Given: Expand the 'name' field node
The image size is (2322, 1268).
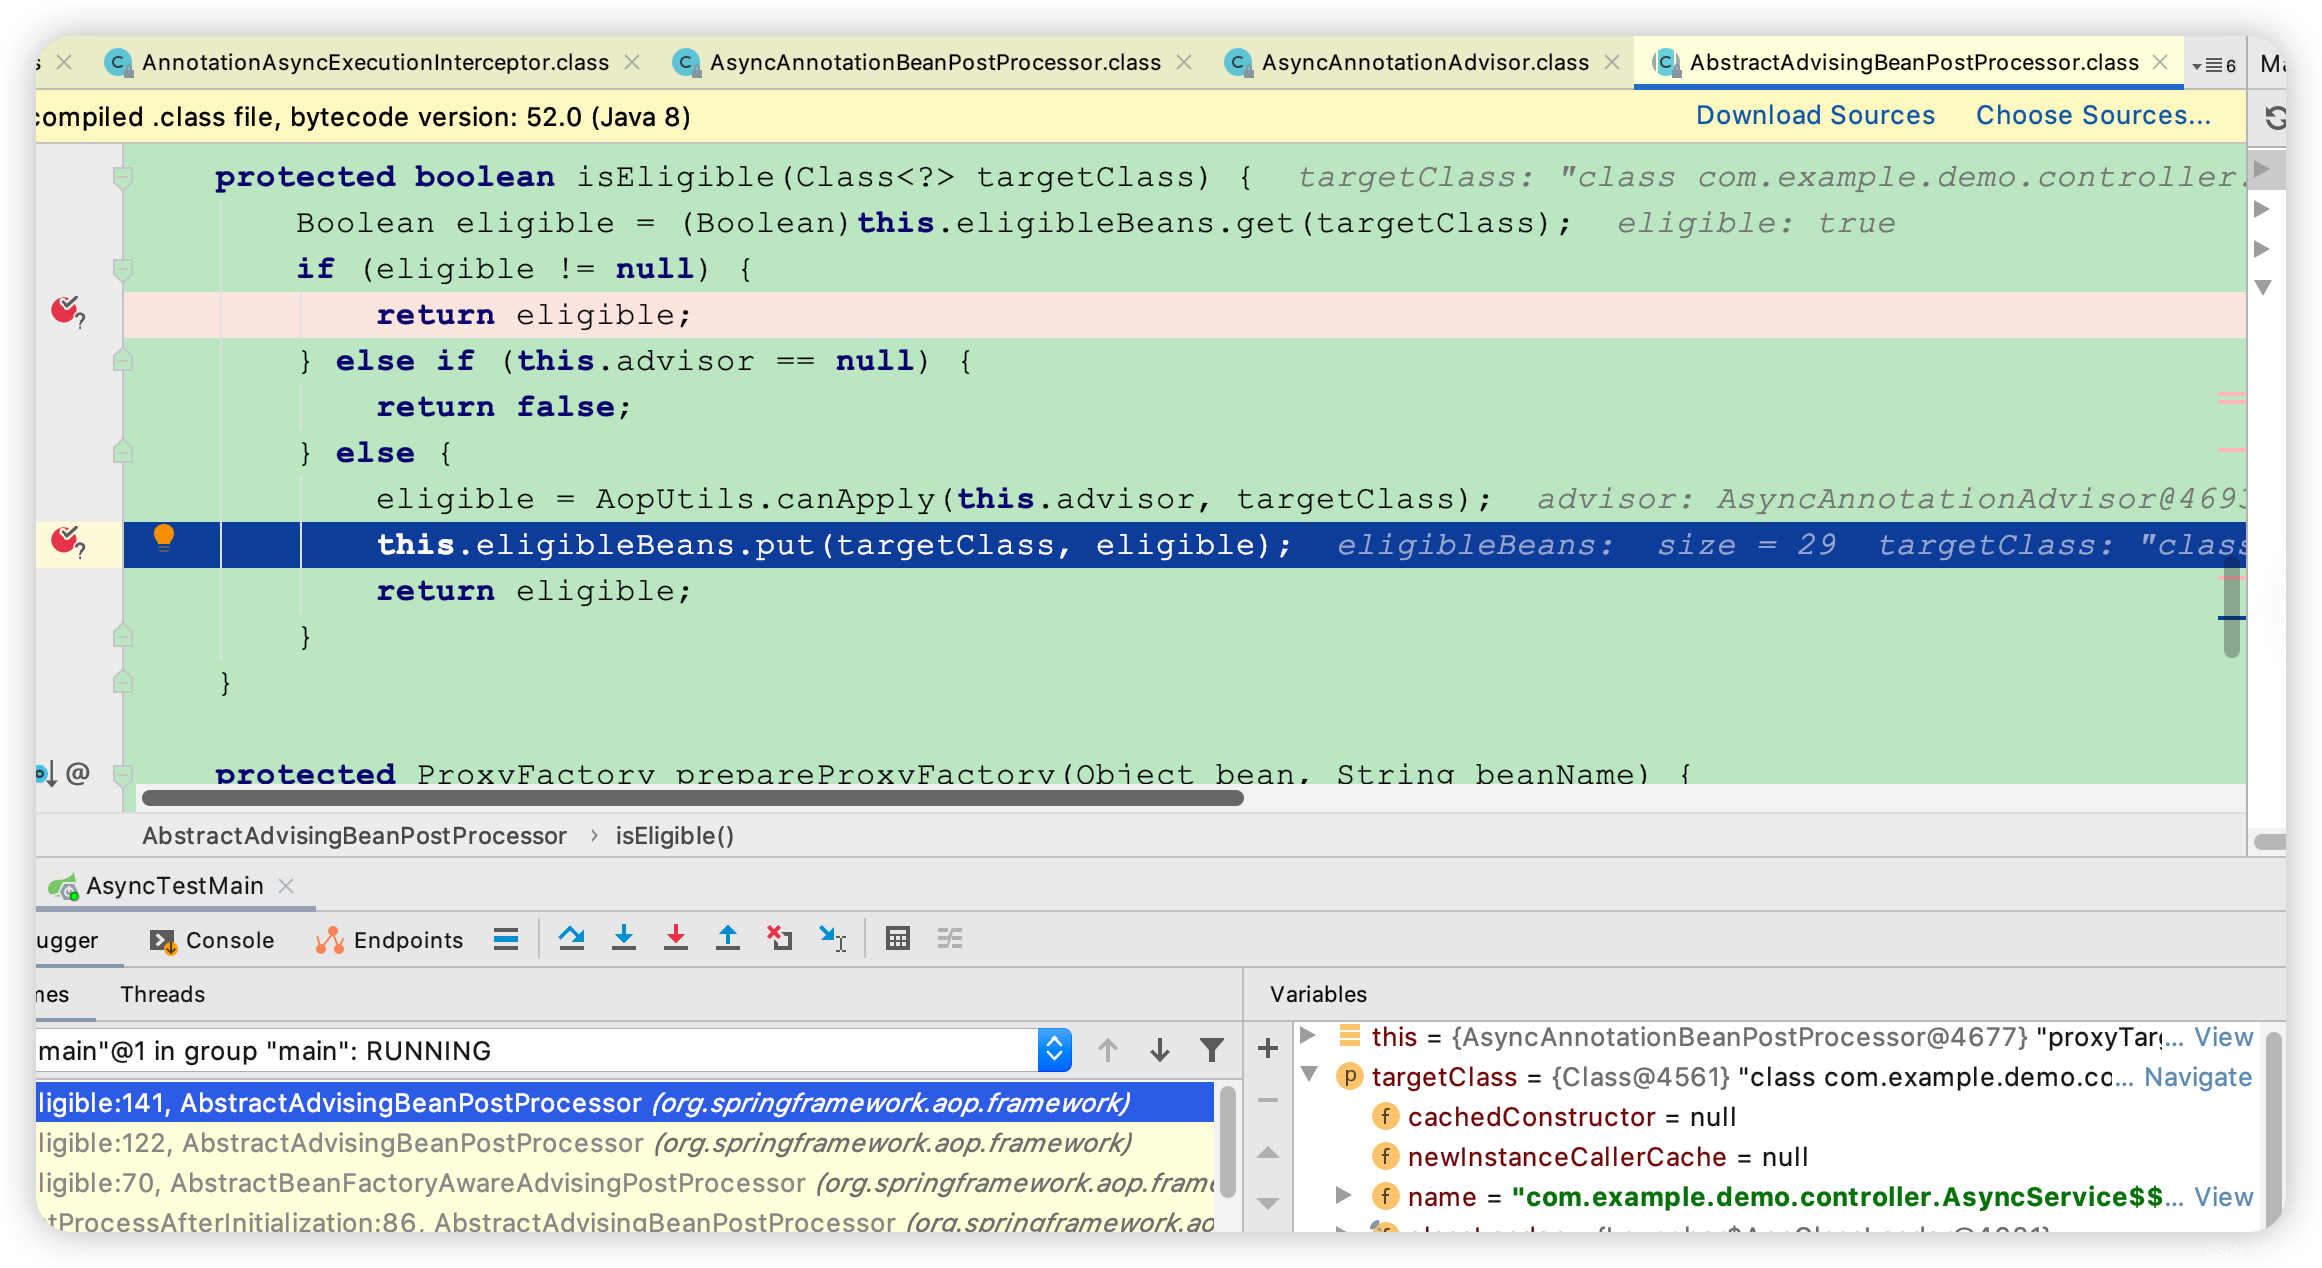Looking at the screenshot, I should point(1345,1195).
